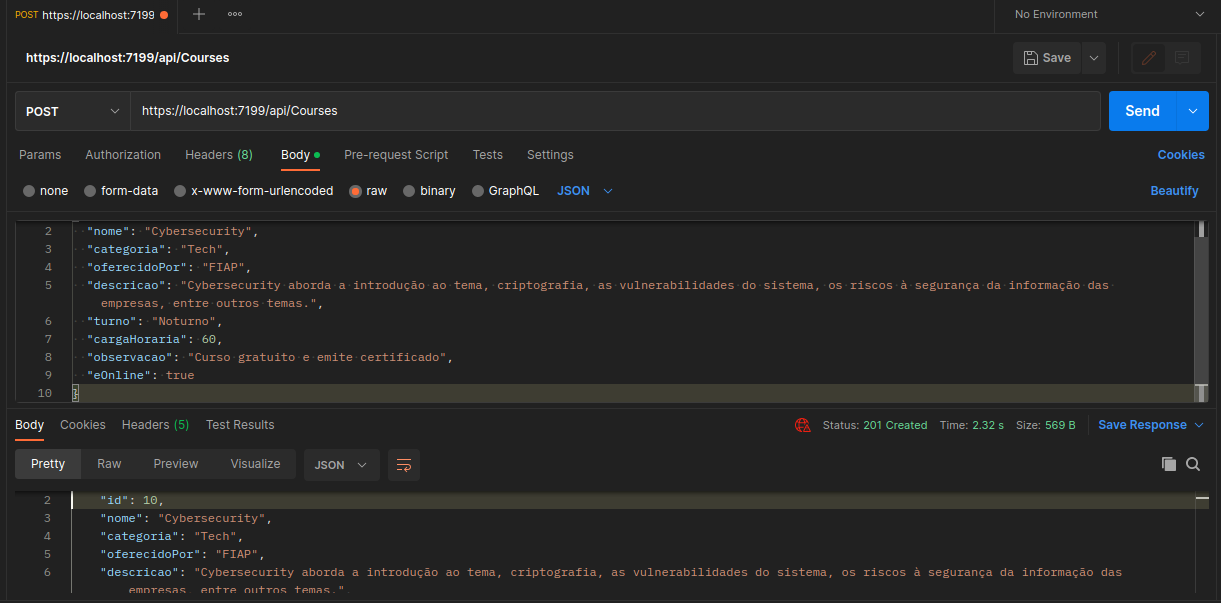Image resolution: width=1221 pixels, height=603 pixels.
Task: Open the No Environment dropdown
Action: (1108, 14)
